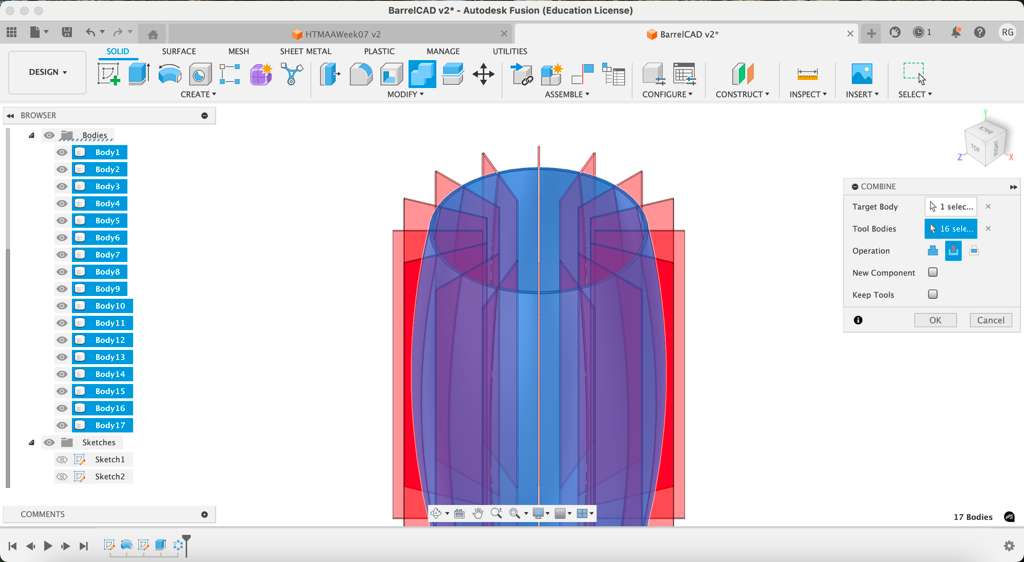
Task: Collapse the Sketches folder
Action: 31,442
